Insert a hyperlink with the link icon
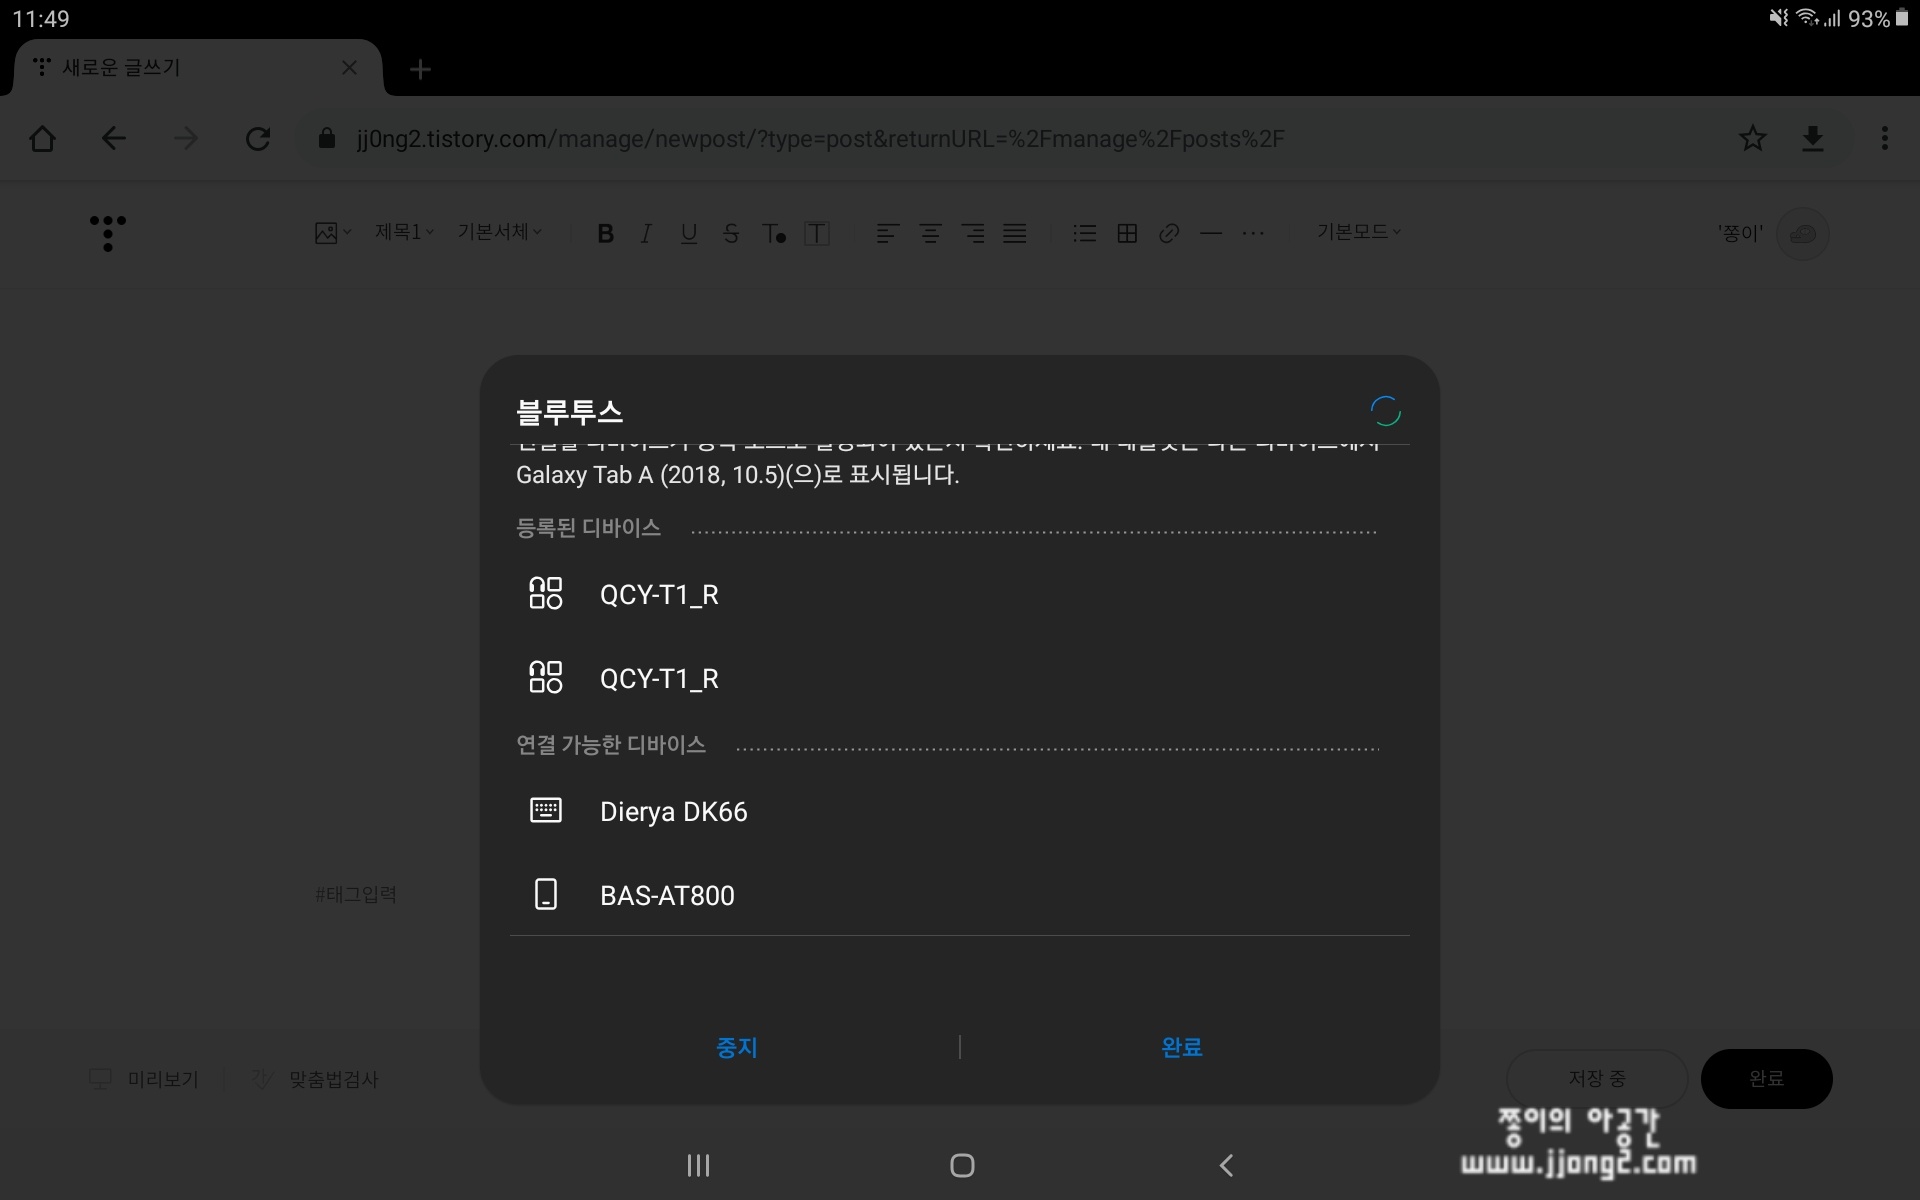The width and height of the screenshot is (1920, 1200). (1169, 234)
